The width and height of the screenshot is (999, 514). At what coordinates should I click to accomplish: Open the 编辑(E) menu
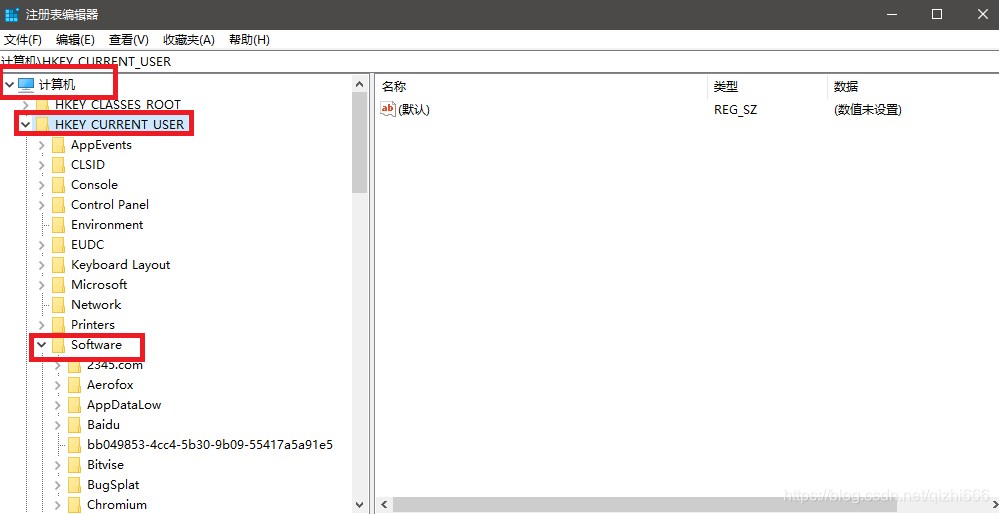pos(75,39)
